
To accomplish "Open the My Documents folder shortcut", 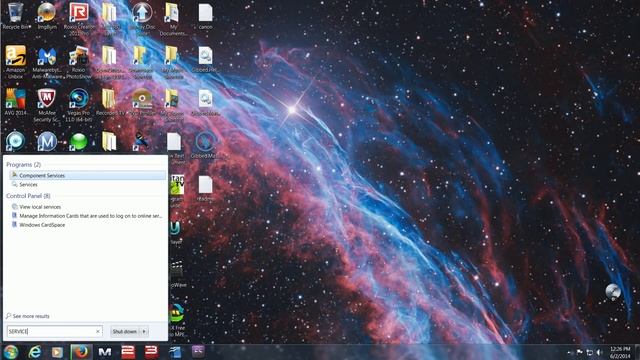I will (x=173, y=18).
